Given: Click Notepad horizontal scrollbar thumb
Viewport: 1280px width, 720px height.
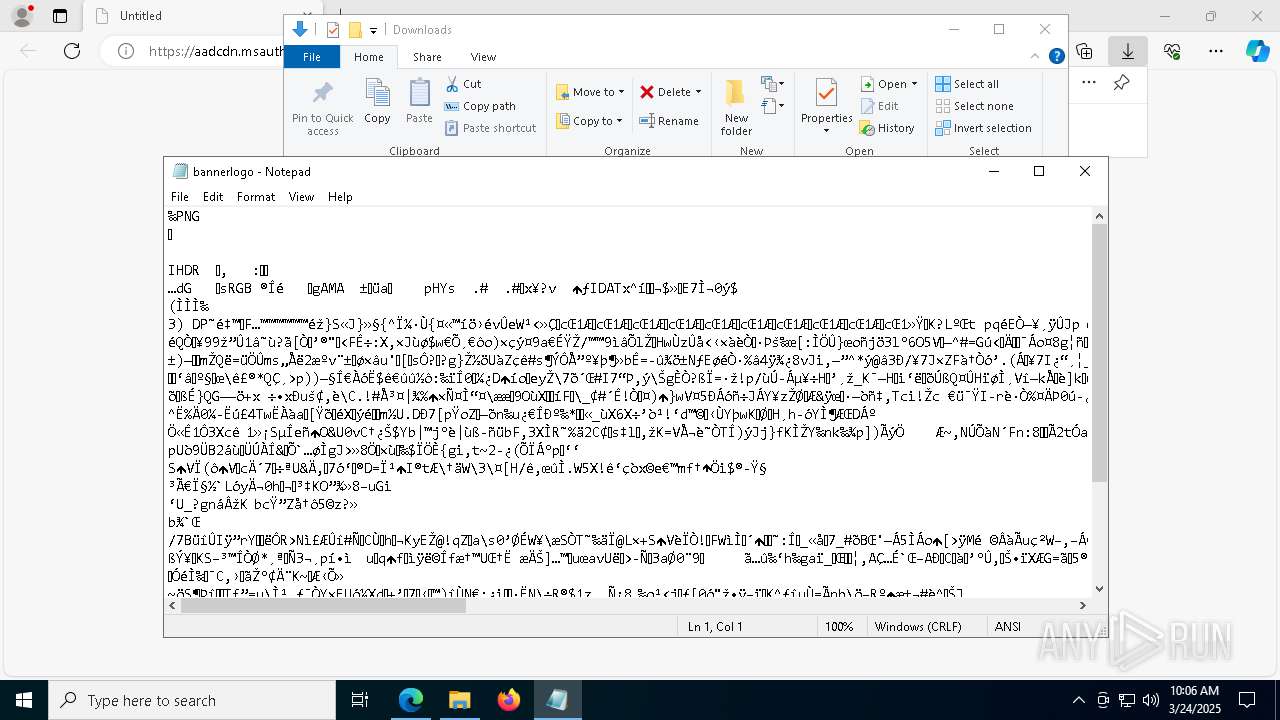Looking at the screenshot, I should pyautogui.click(x=323, y=605).
